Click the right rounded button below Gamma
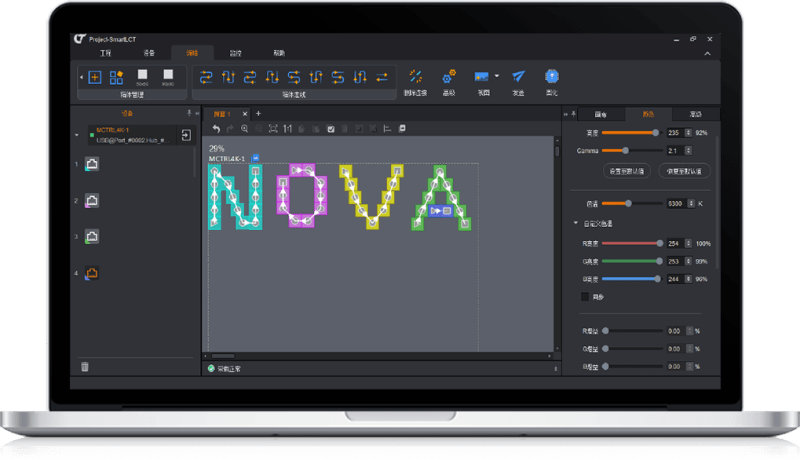The height and width of the screenshot is (460, 800). pos(684,171)
